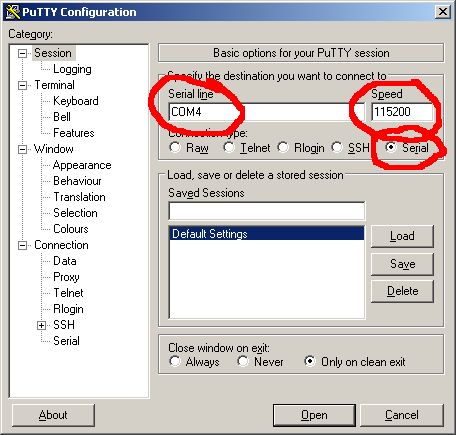Open the Appearance category
456x435 pixels.
(82, 165)
